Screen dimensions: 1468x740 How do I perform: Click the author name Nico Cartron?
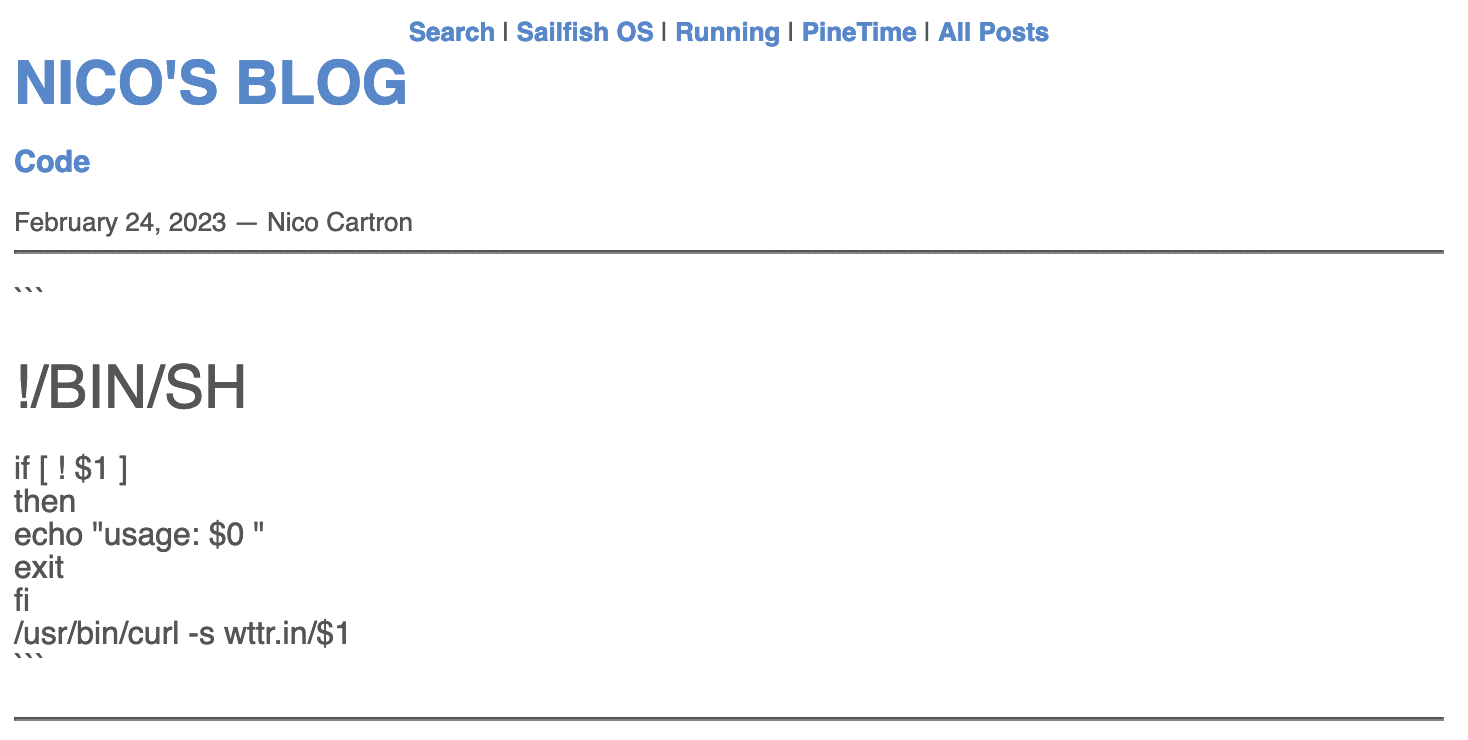coord(340,222)
